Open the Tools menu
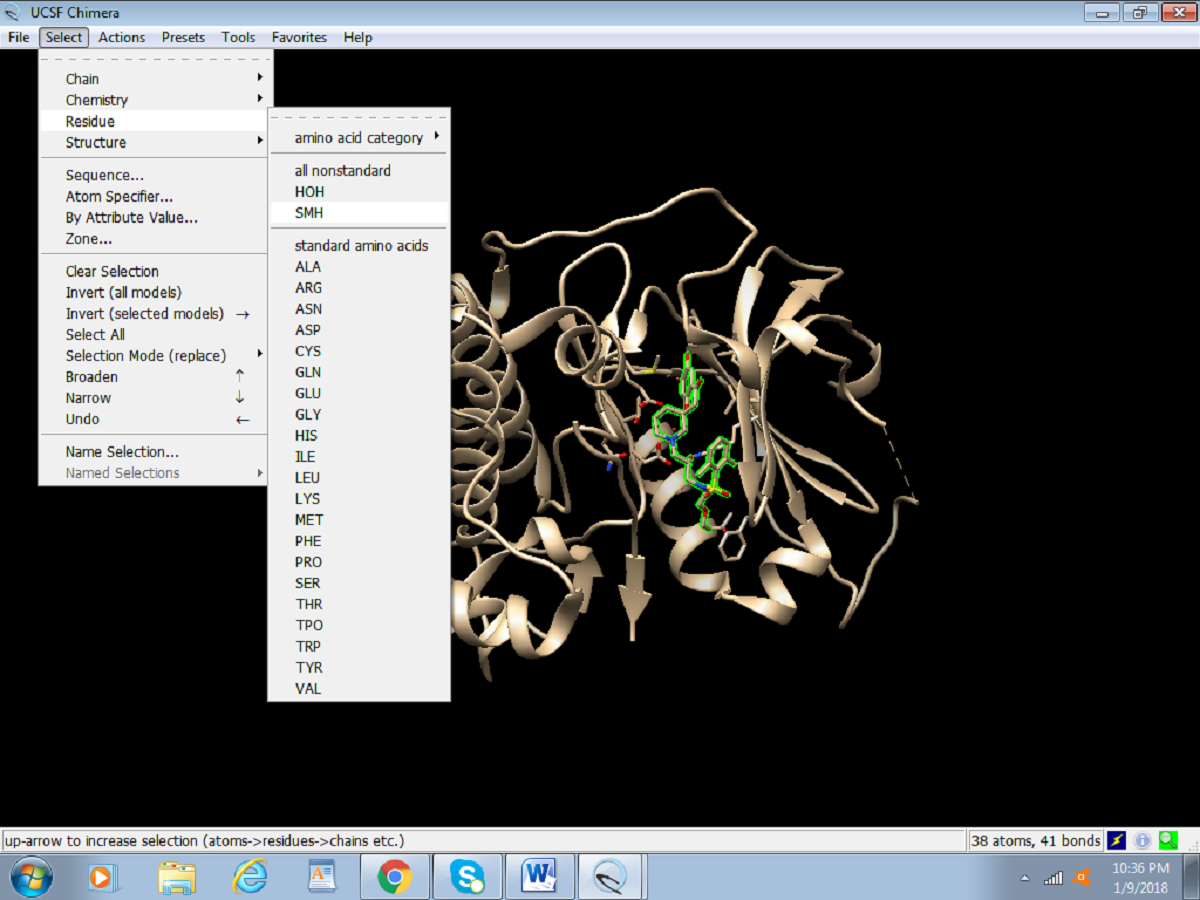The image size is (1200, 900). click(x=238, y=37)
